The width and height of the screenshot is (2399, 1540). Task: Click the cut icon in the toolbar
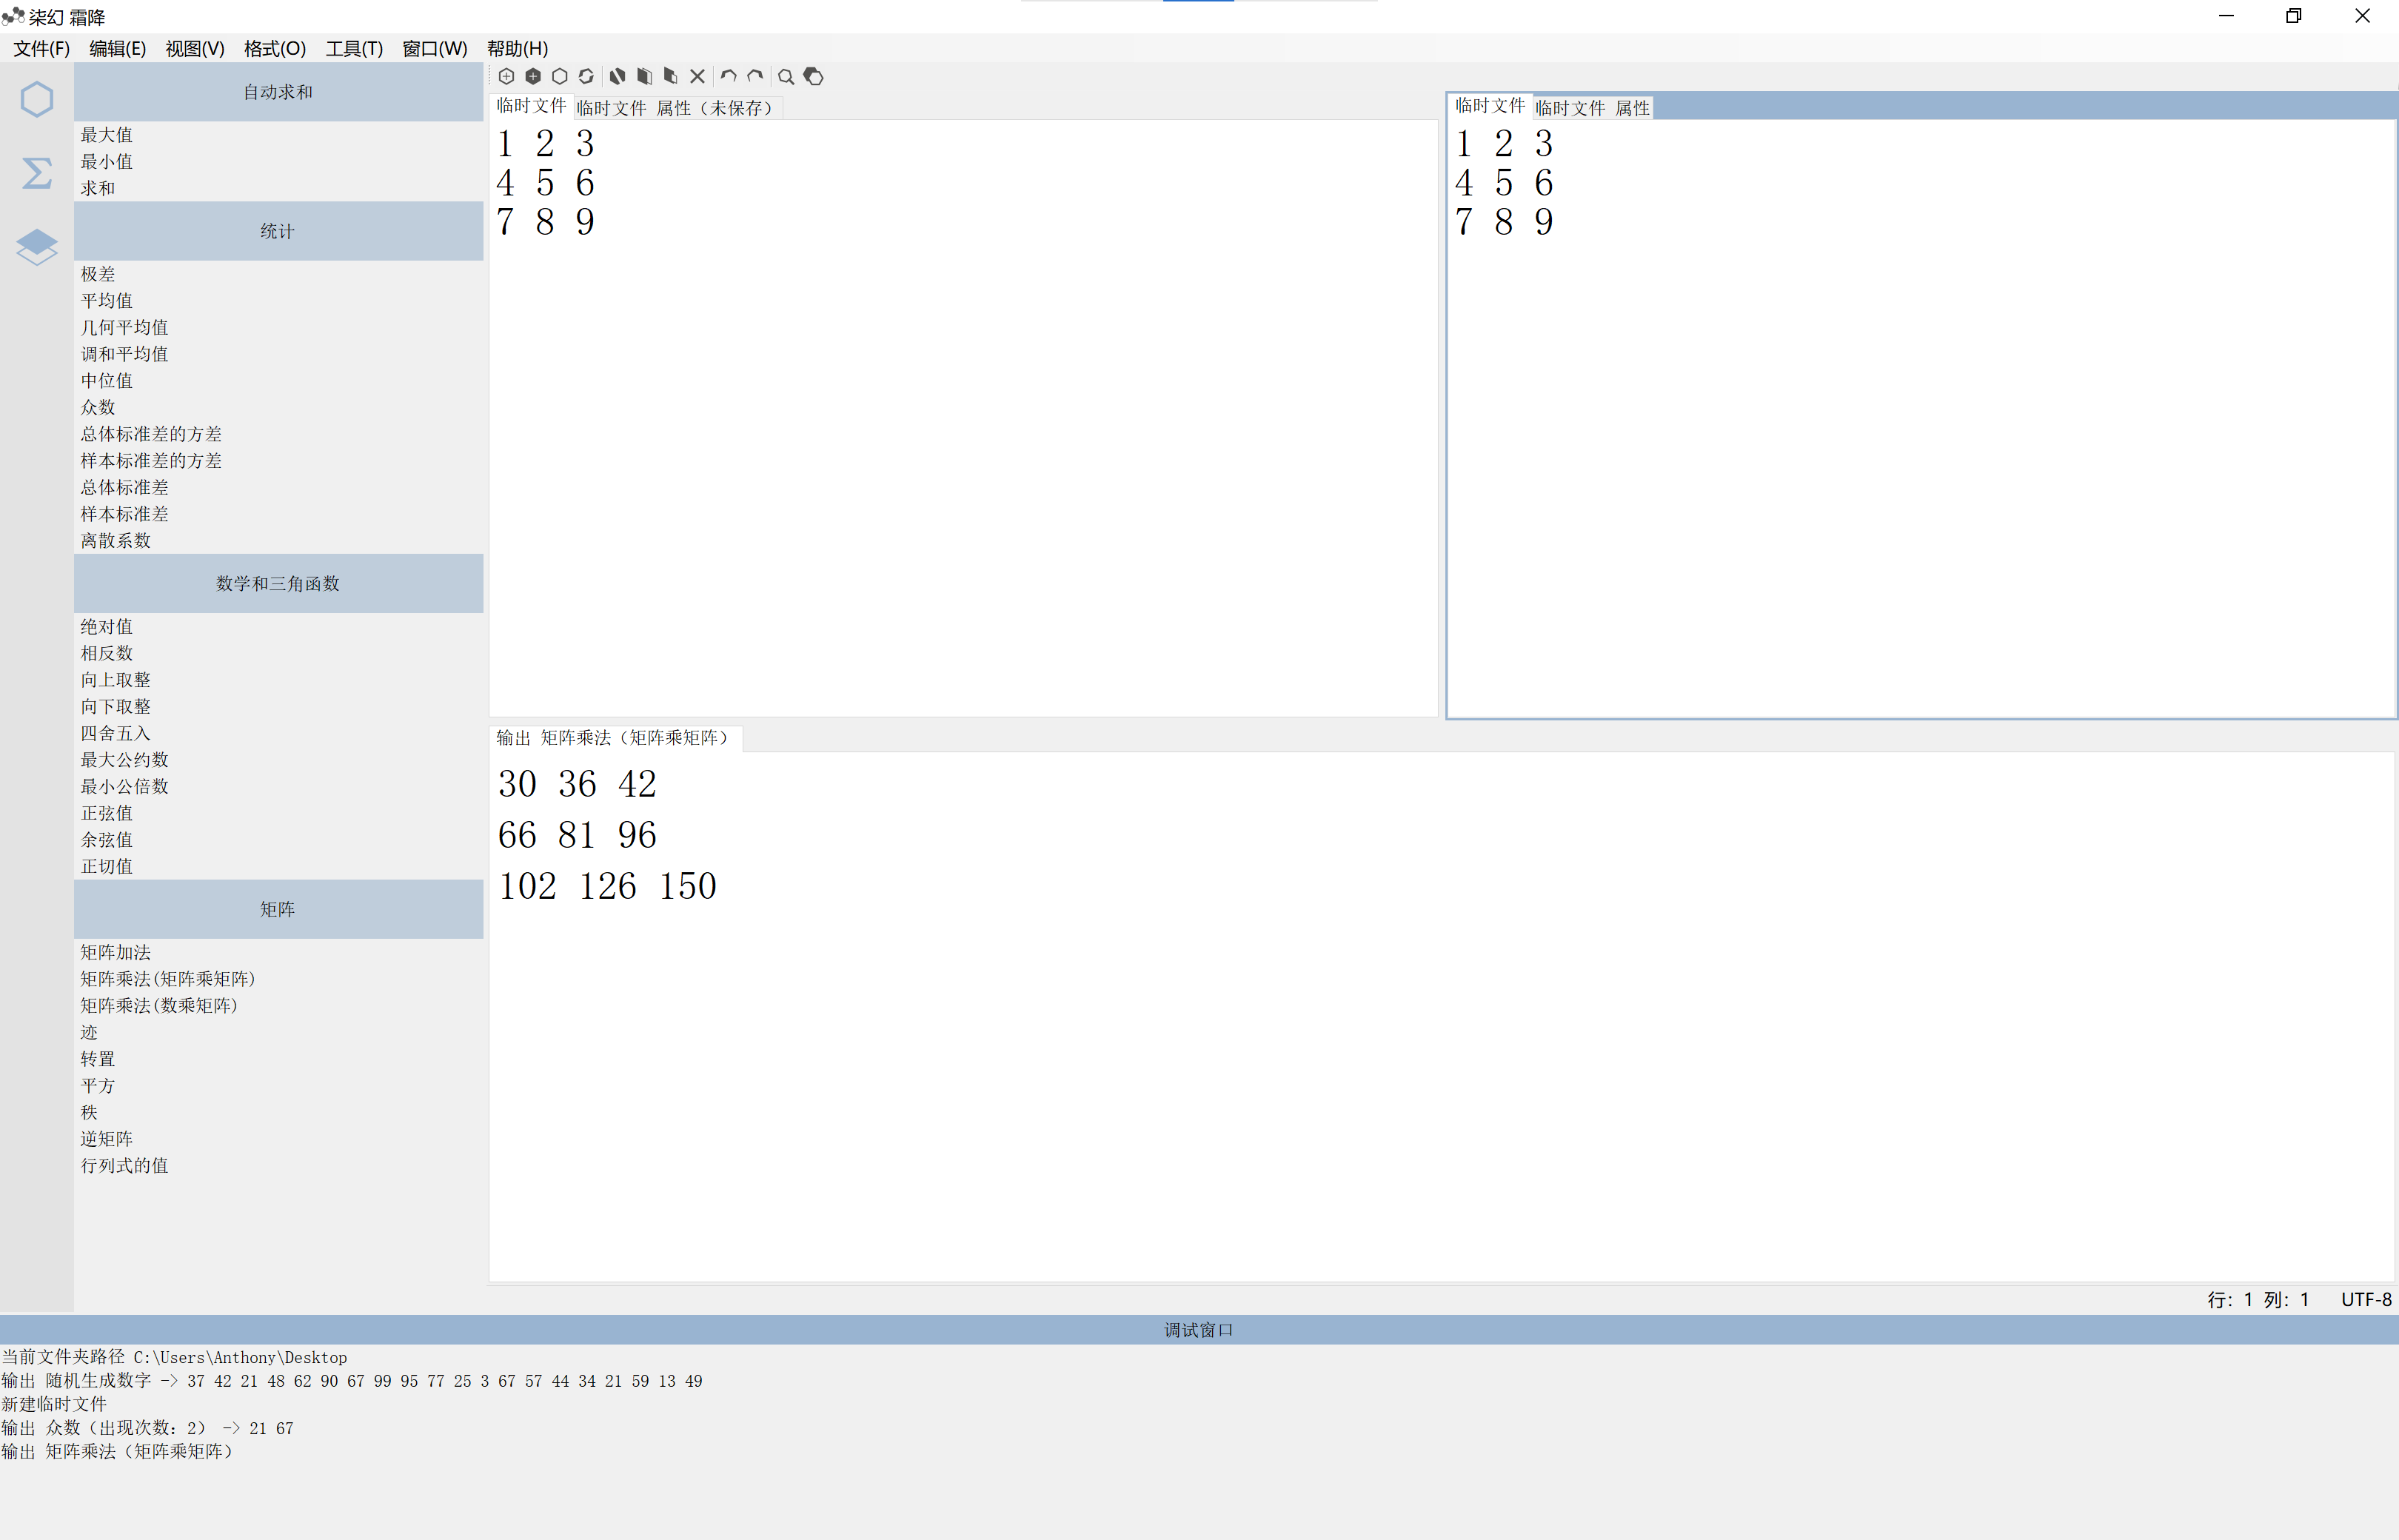[617, 76]
